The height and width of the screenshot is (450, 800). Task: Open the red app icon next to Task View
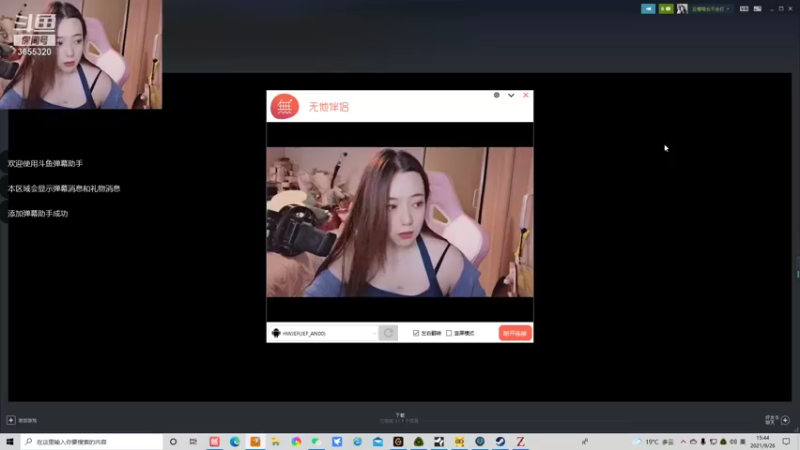coord(214,441)
